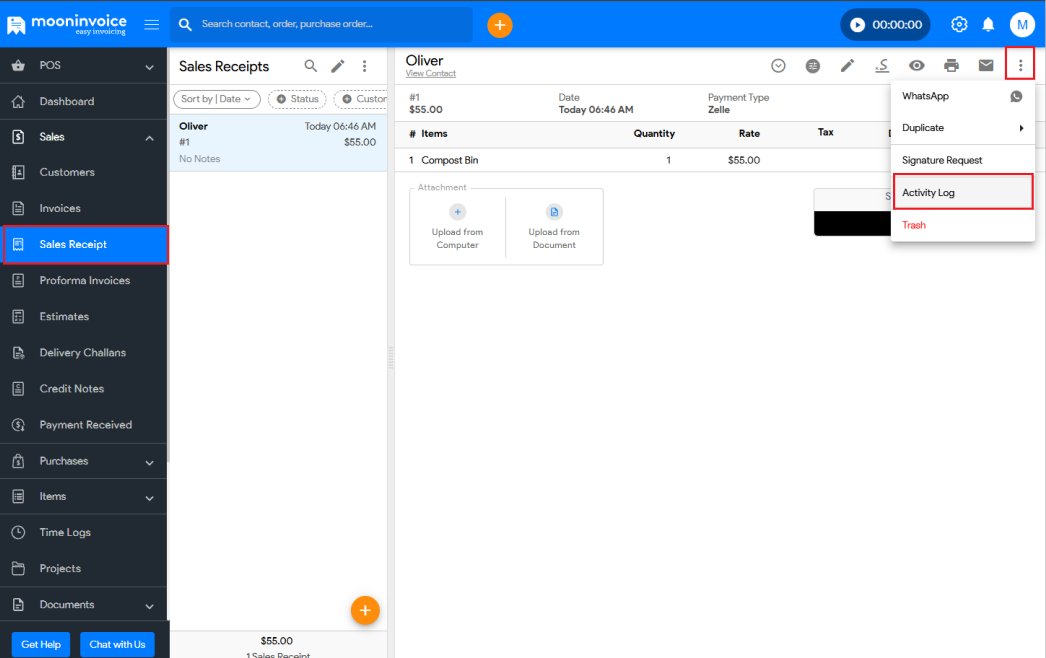Click the Chat with Us button

[117, 644]
